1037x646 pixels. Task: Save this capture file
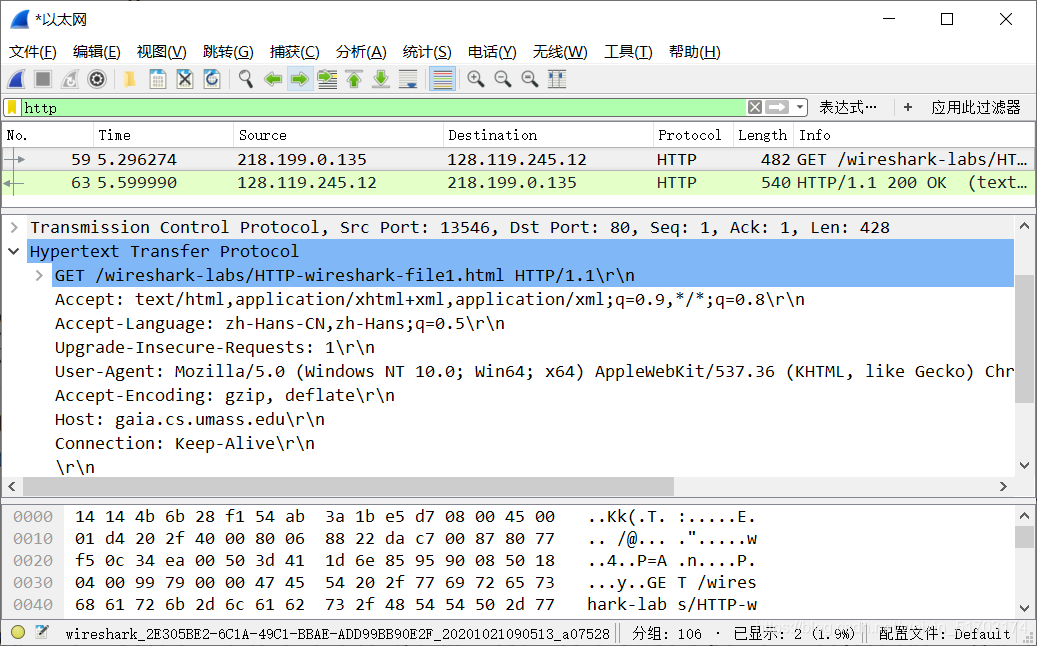tap(157, 79)
